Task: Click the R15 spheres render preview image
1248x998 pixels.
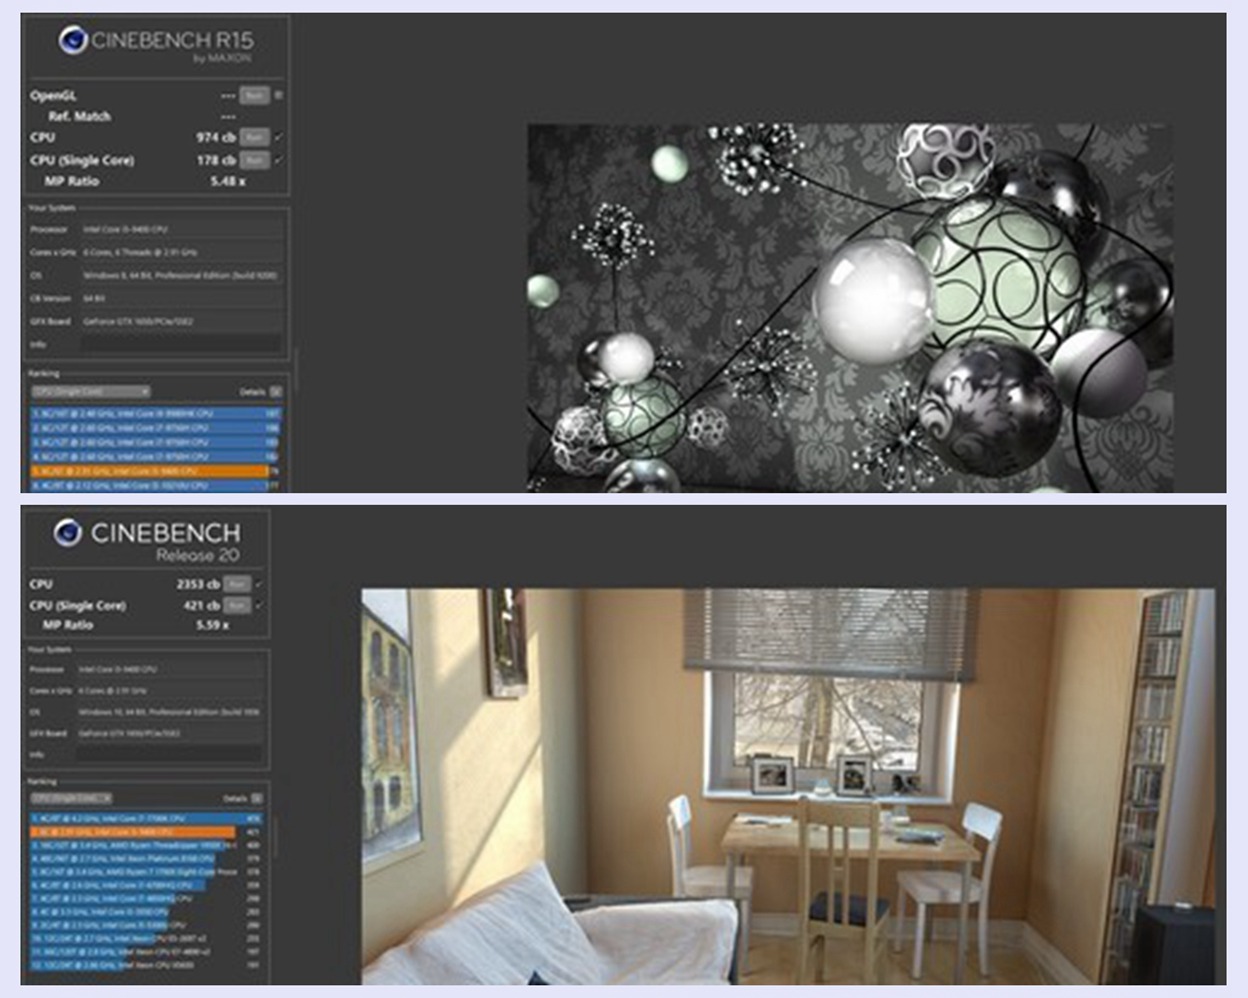Action: tap(850, 307)
